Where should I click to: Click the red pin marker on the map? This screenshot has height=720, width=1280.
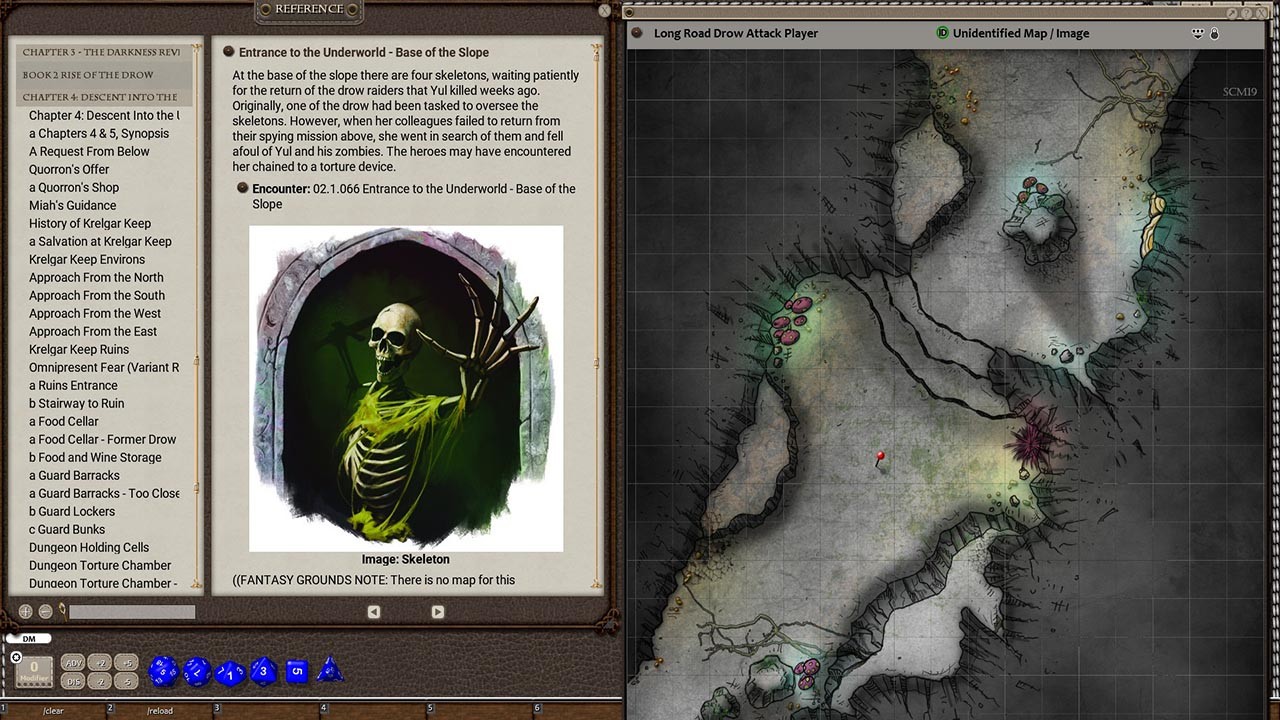pos(880,456)
